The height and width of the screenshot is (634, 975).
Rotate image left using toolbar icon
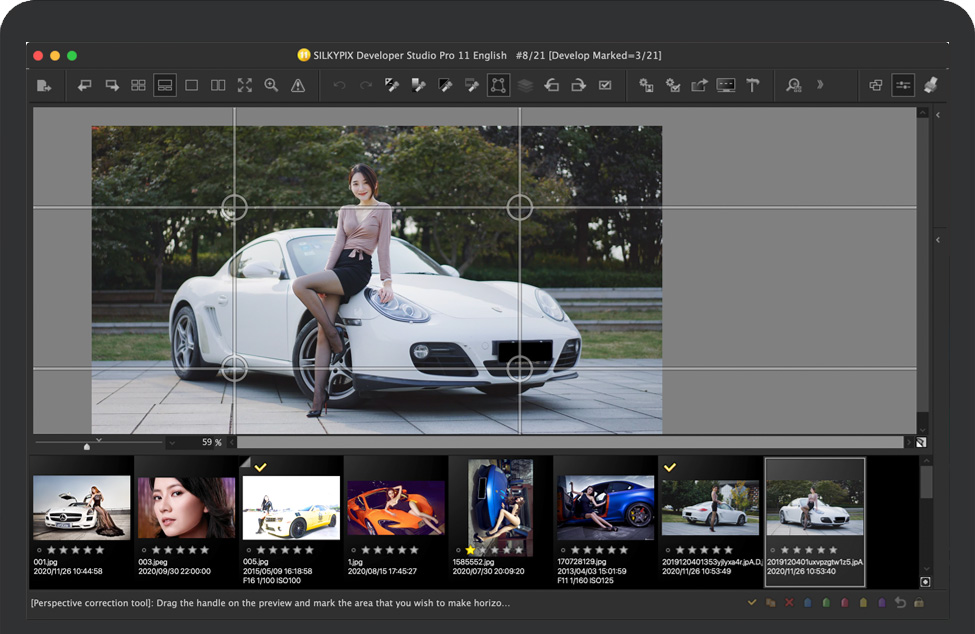tap(551, 86)
